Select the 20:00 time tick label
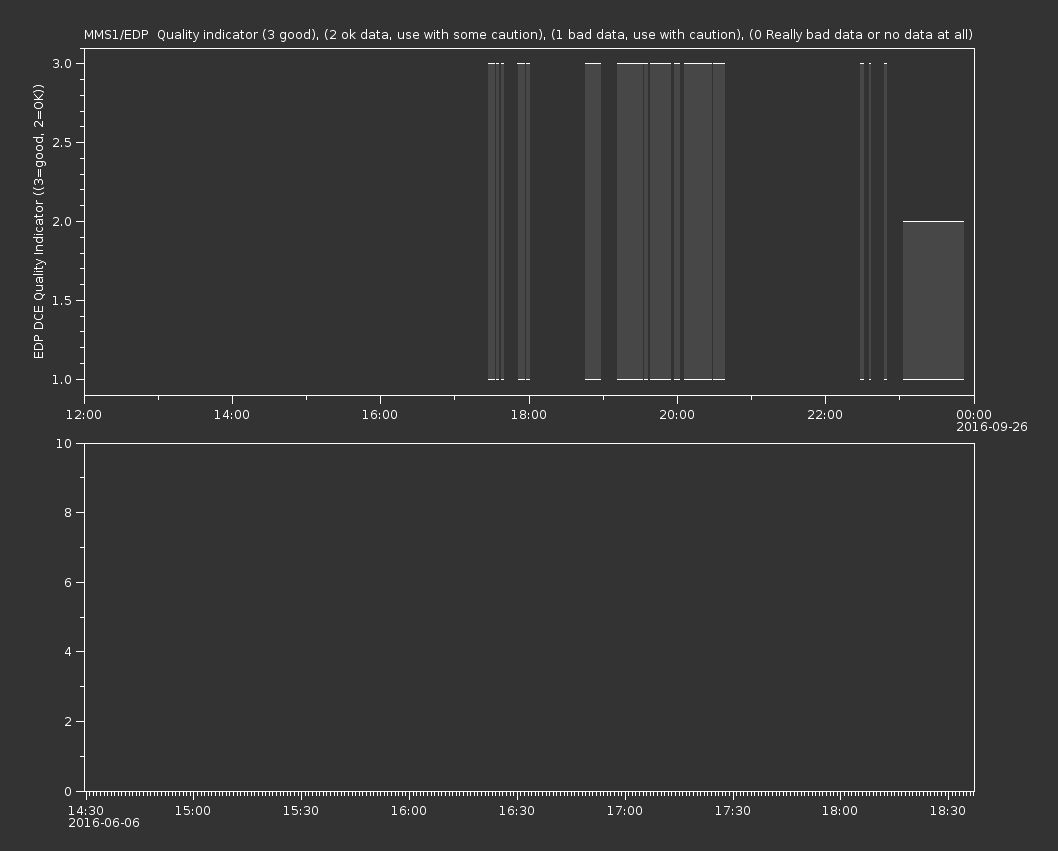 [677, 414]
